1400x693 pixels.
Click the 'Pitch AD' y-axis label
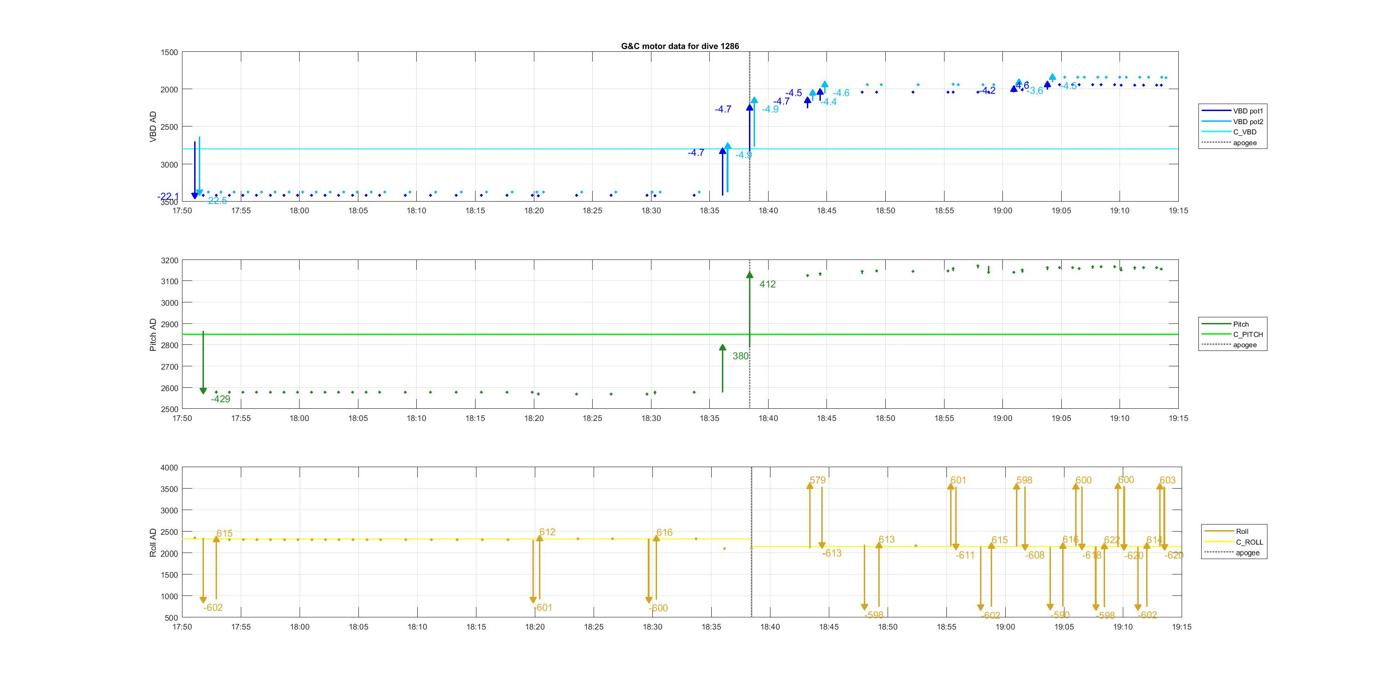click(x=154, y=334)
